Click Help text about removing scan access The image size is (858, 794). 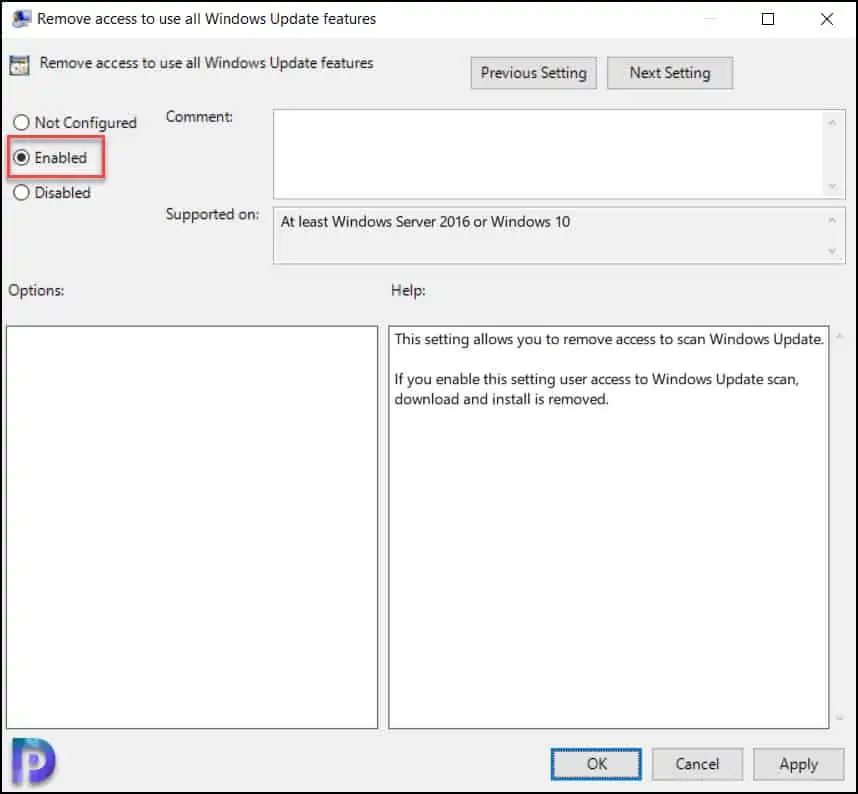(608, 339)
